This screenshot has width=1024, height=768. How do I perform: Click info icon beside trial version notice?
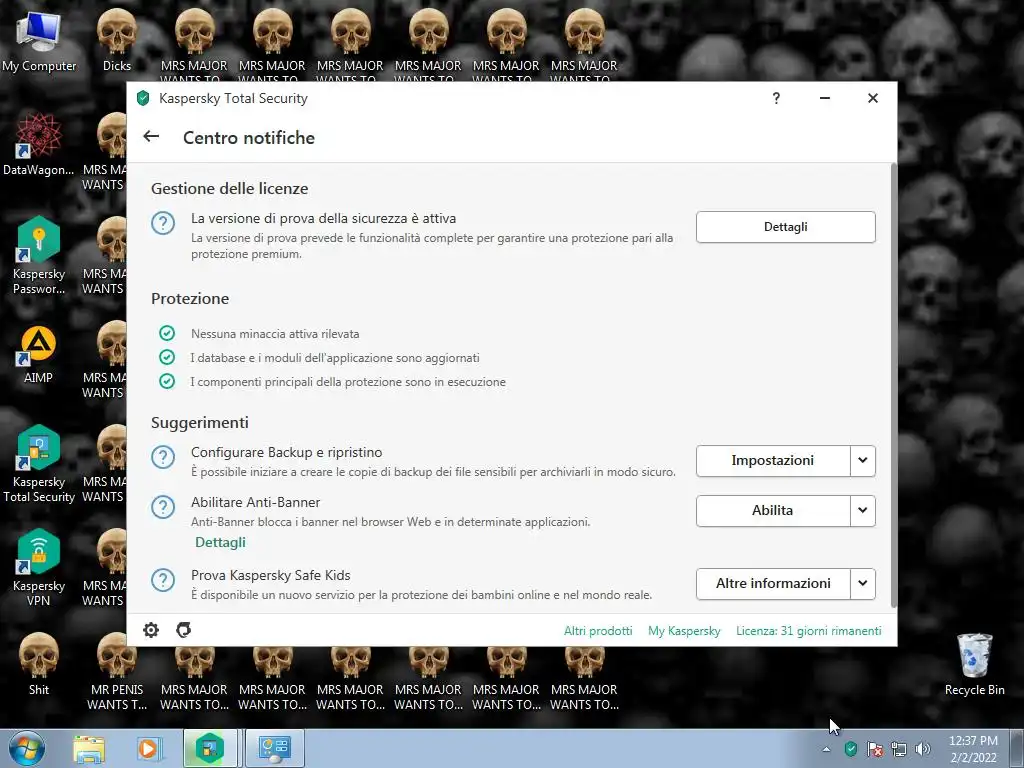[163, 223]
